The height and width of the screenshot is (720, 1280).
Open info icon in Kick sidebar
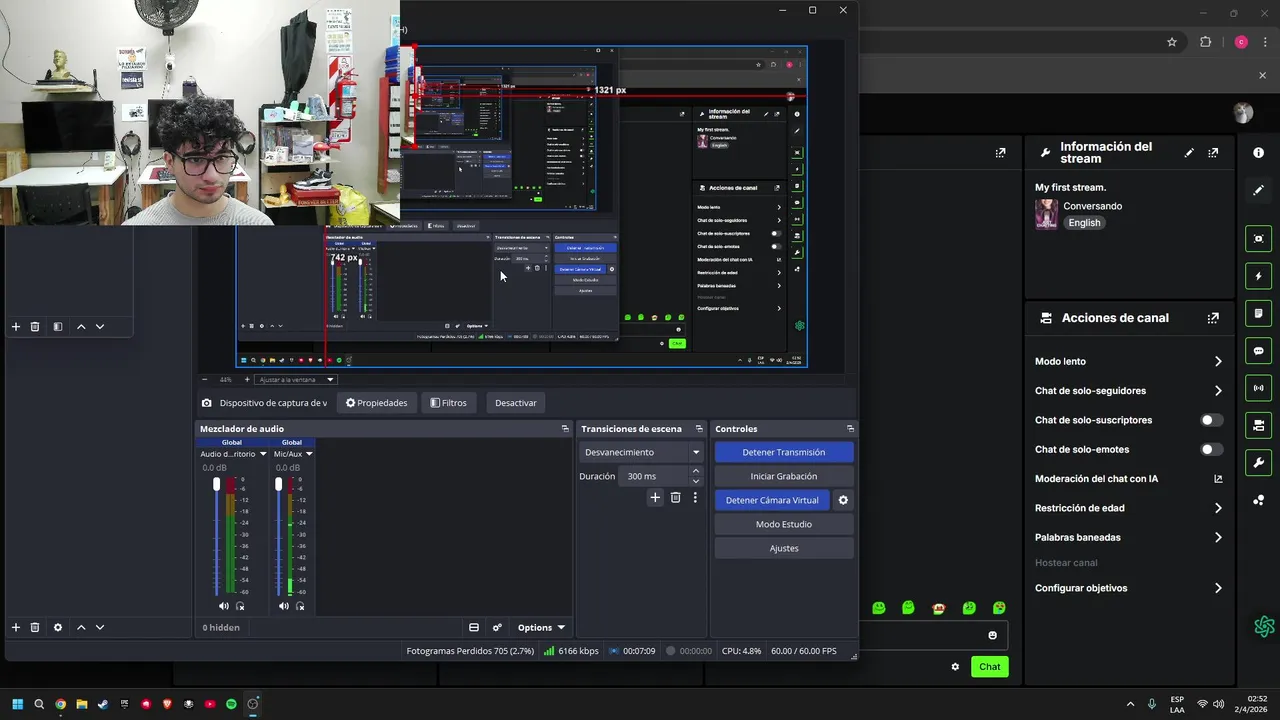pyautogui.click(x=1259, y=153)
